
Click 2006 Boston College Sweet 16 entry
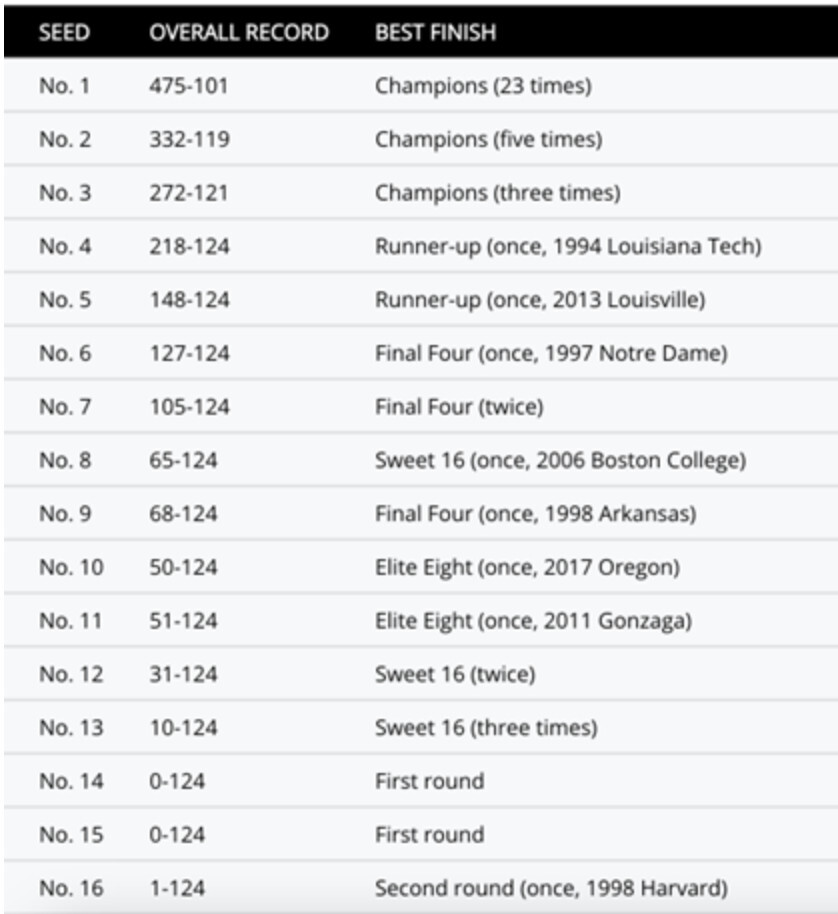560,460
